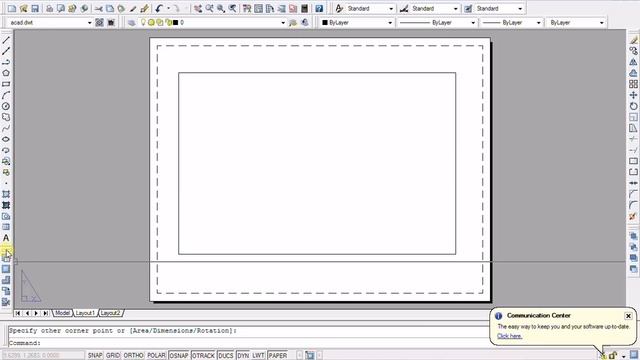640x360 pixels.
Task: Click the 'Click here.' link in Communication Center
Action: point(509,336)
